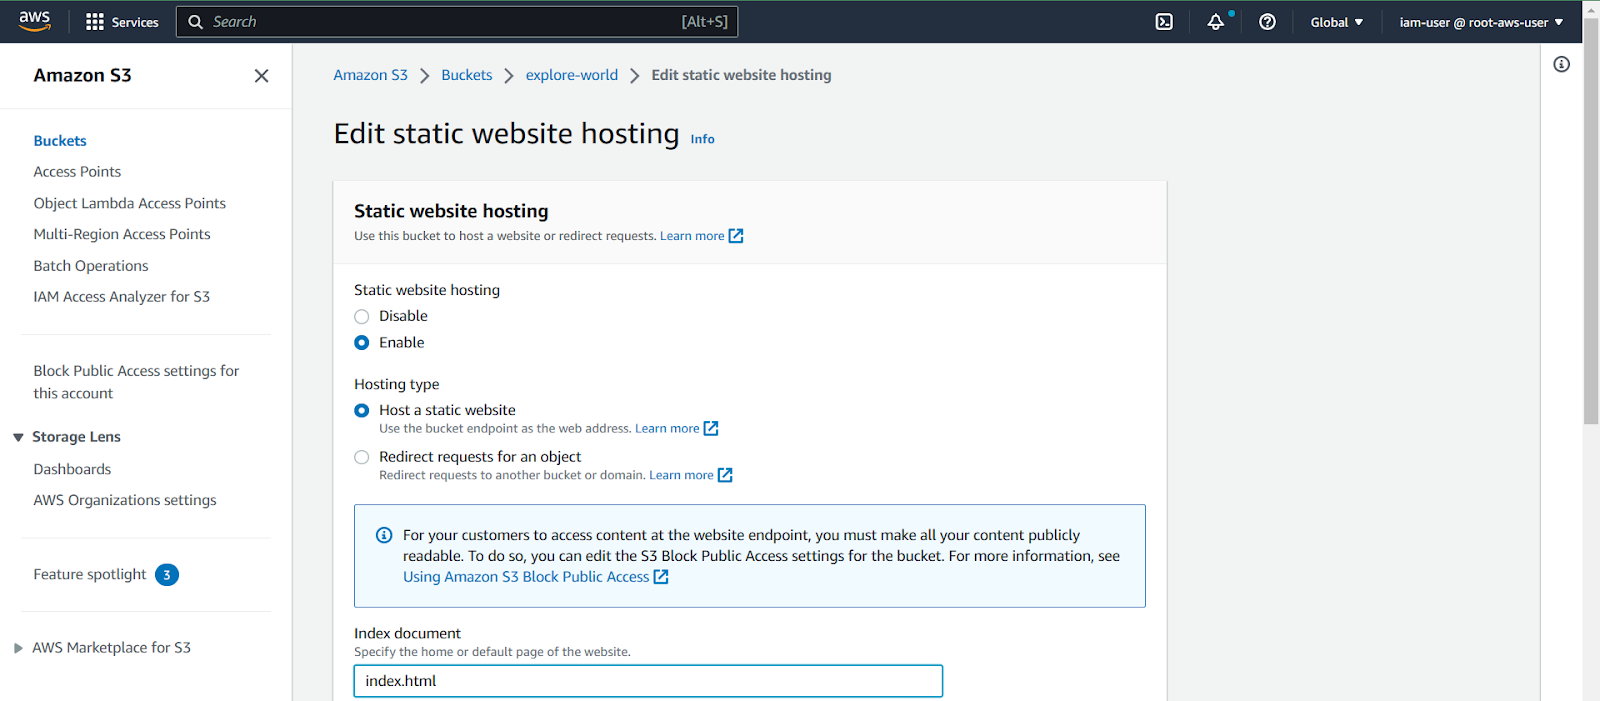This screenshot has width=1600, height=701.
Task: Open Using Amazon S3 Block Public Access link
Action: click(x=526, y=577)
